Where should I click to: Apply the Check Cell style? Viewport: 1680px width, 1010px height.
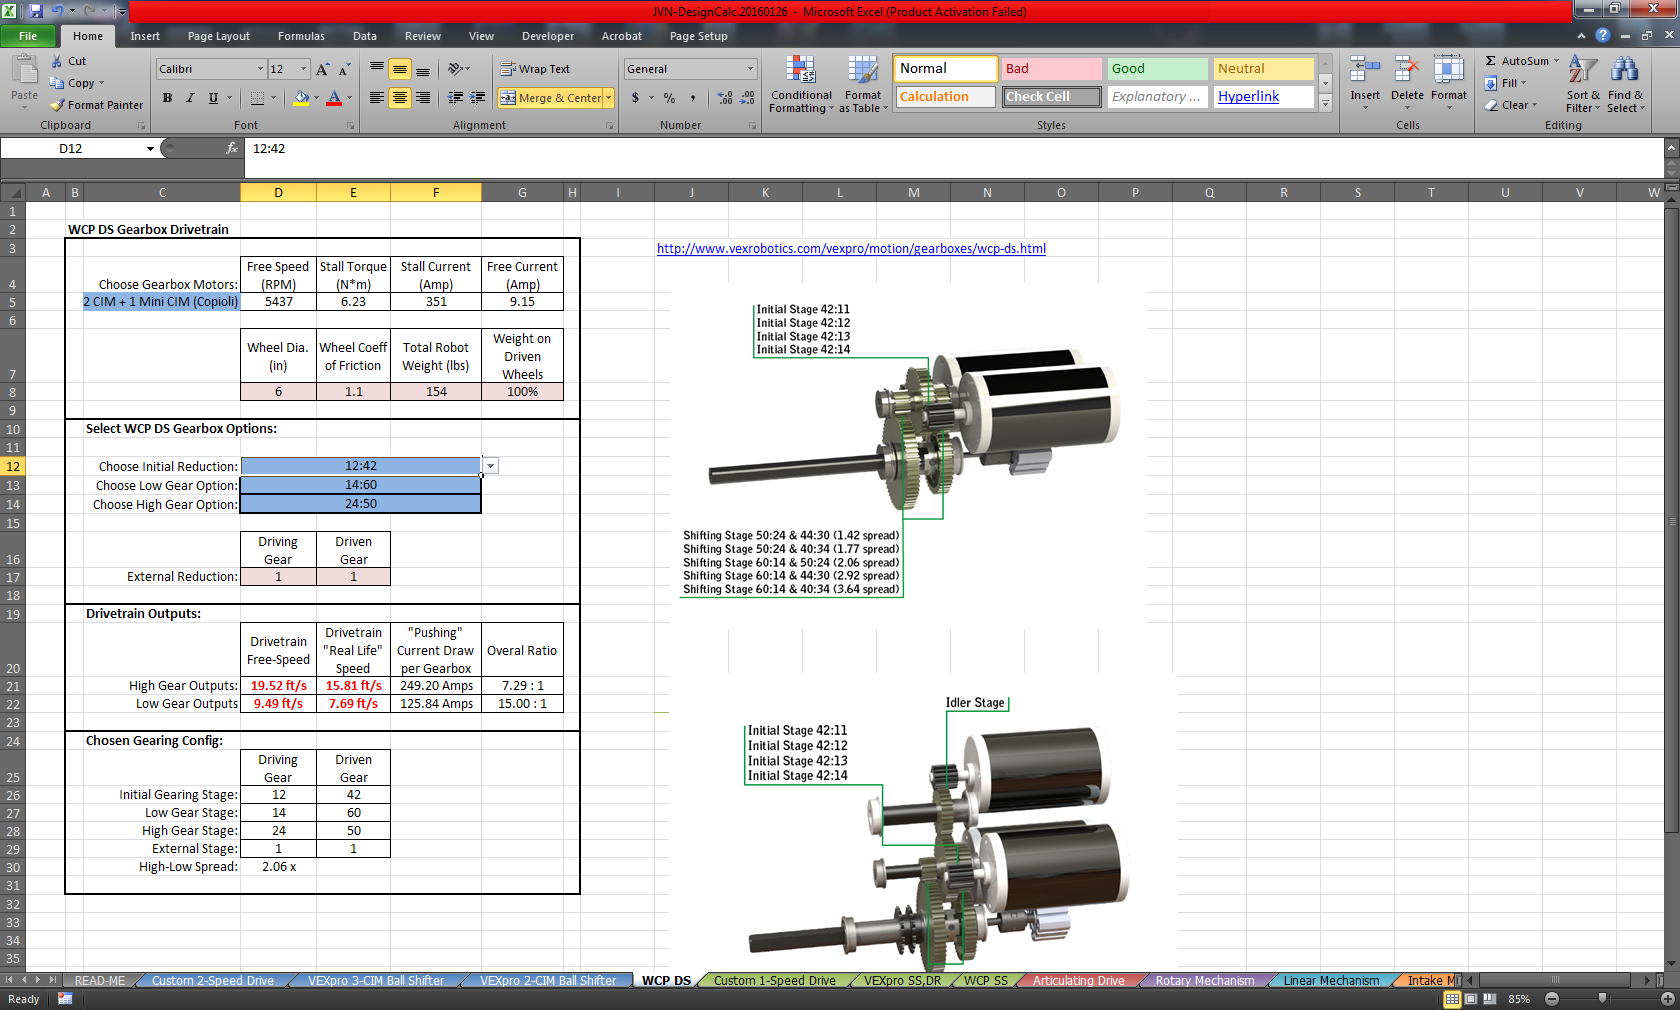coord(1051,97)
